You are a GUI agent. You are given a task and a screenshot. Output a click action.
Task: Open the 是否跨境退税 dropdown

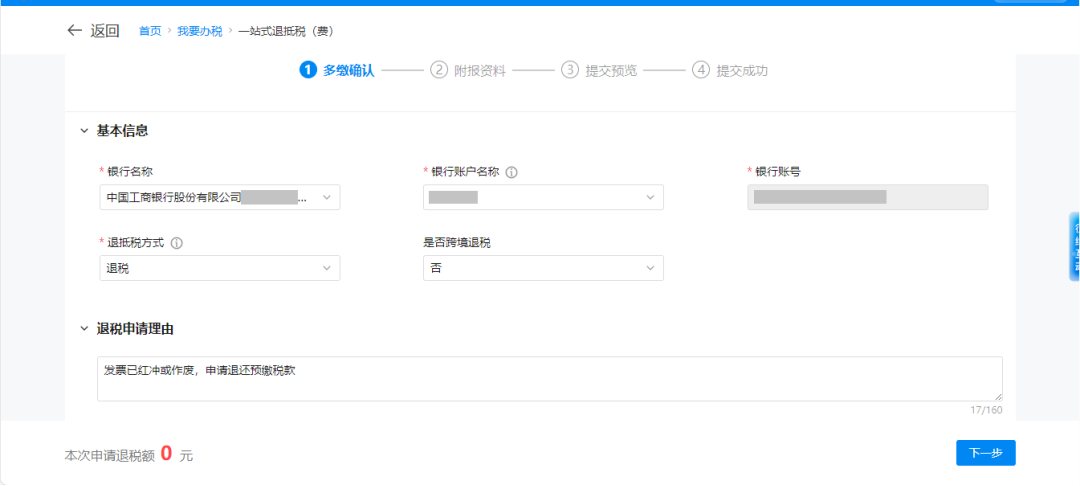(543, 268)
